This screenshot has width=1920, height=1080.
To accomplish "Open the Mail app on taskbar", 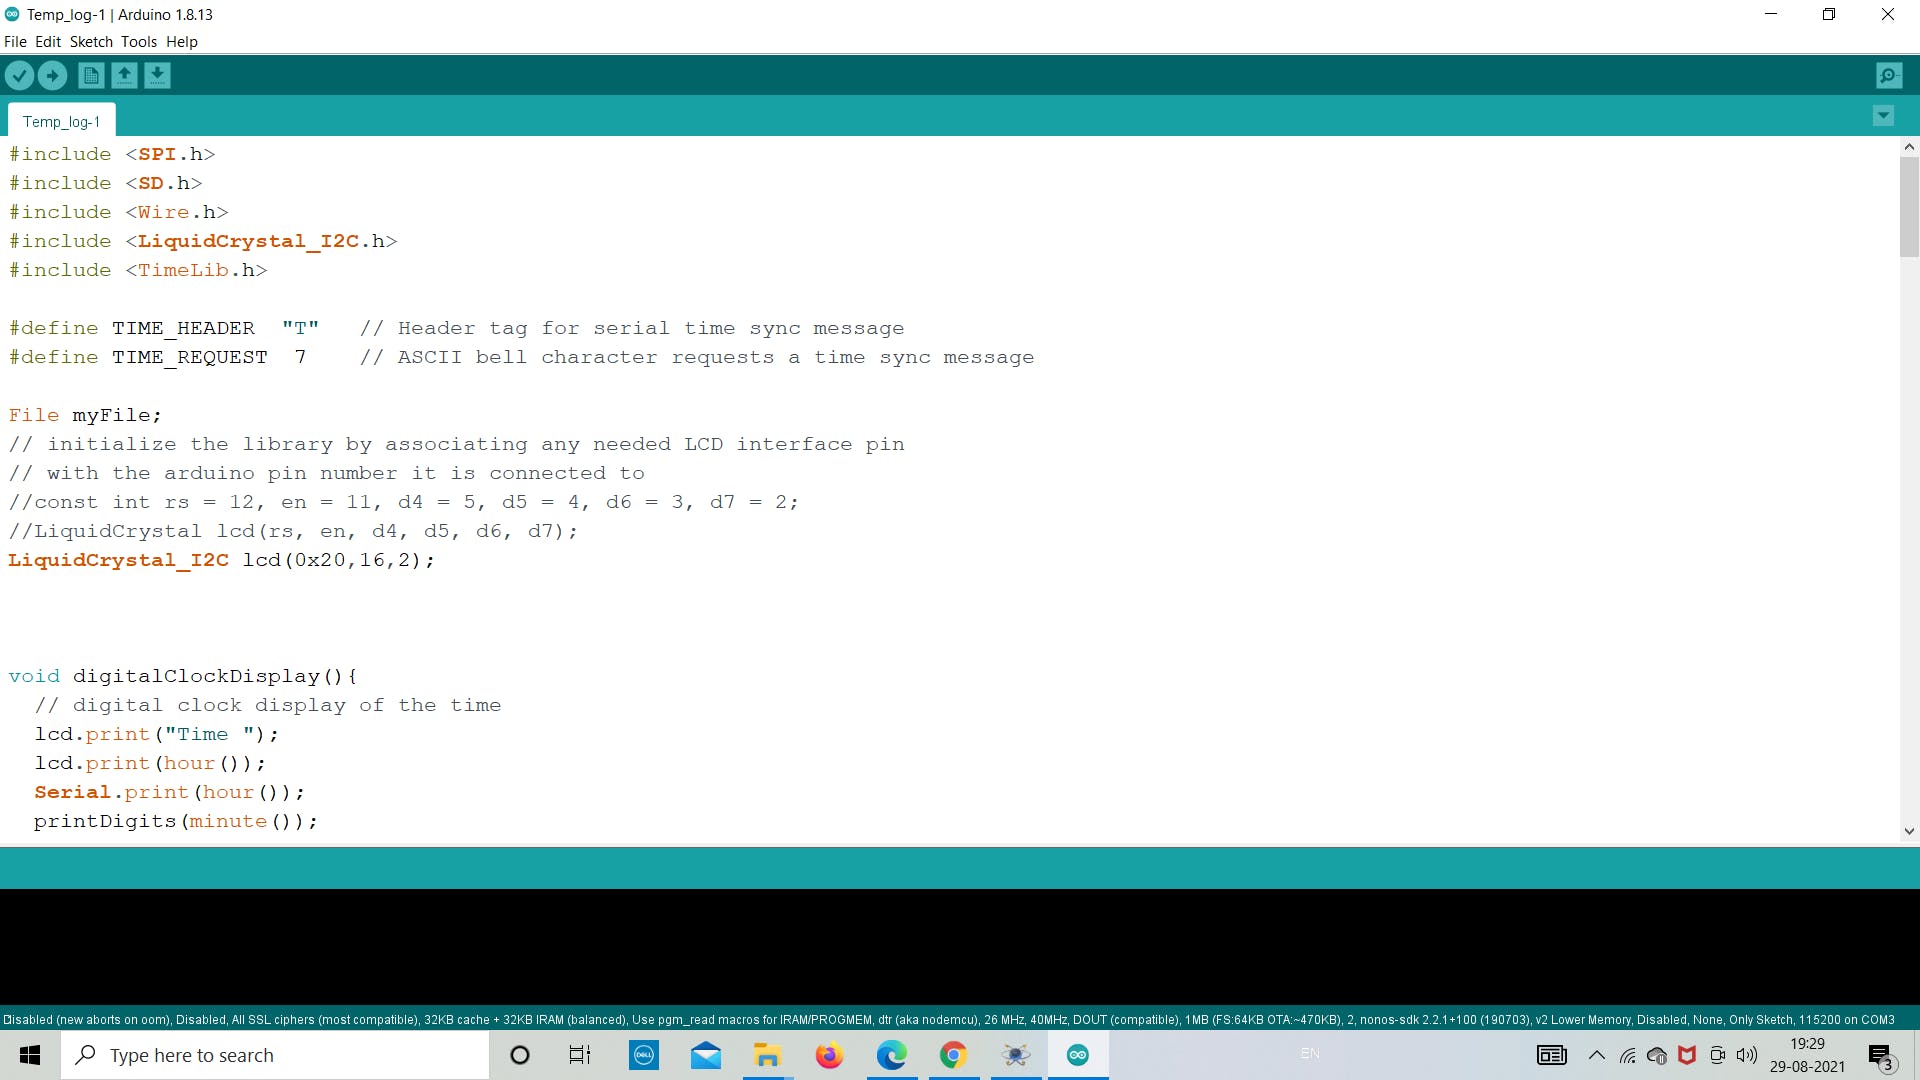I will (x=706, y=1055).
